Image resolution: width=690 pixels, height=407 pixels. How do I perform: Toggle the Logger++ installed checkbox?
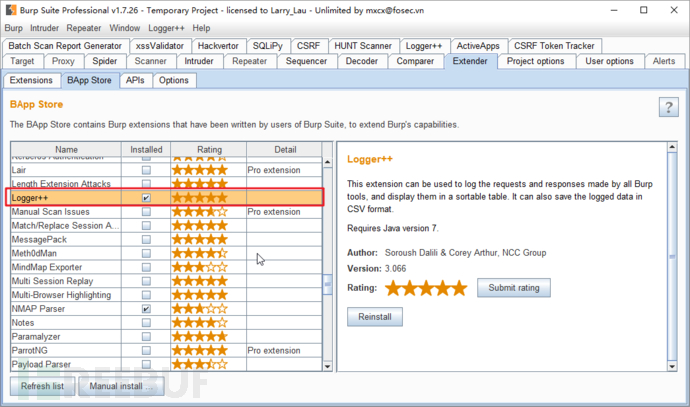pos(146,198)
